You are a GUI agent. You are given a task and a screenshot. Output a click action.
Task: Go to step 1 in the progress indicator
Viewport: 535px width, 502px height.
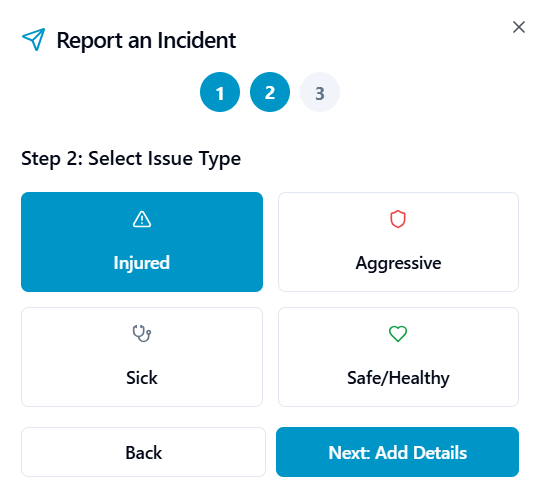[x=220, y=92]
